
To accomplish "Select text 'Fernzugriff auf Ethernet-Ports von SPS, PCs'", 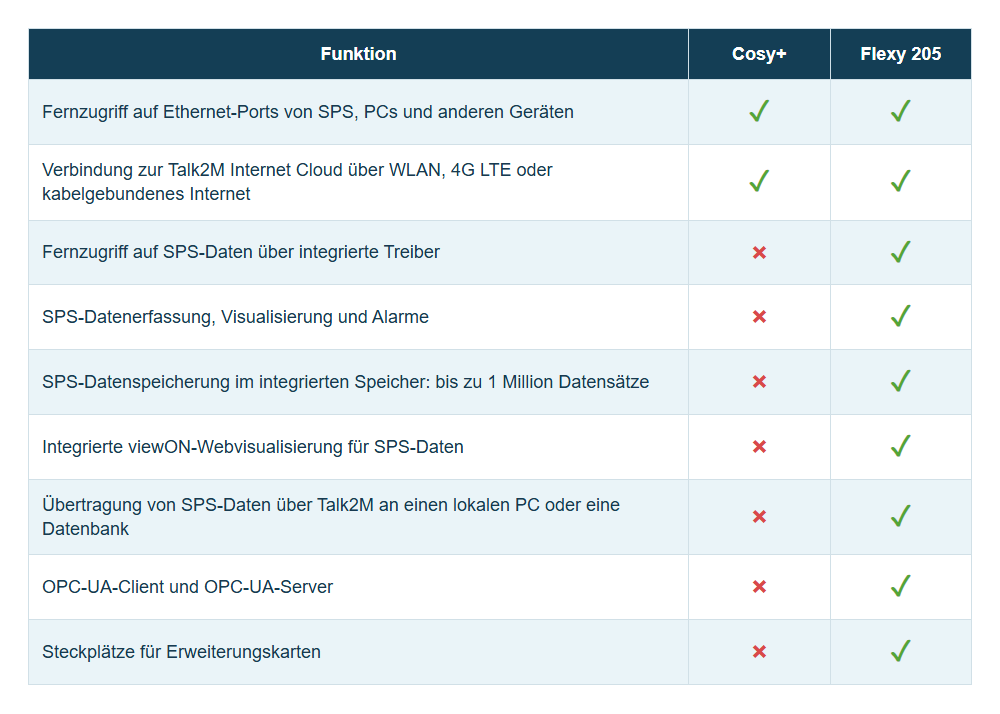I will tap(219, 112).
